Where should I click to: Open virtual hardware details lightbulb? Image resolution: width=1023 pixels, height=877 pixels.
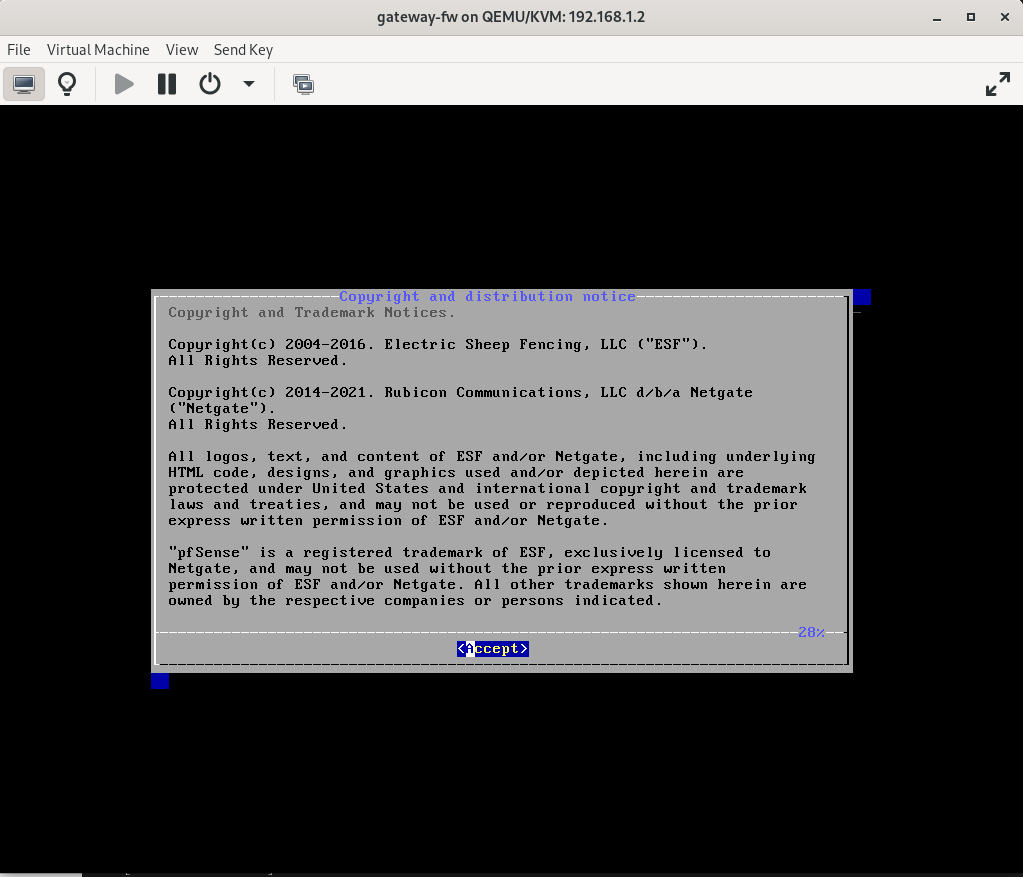[67, 84]
